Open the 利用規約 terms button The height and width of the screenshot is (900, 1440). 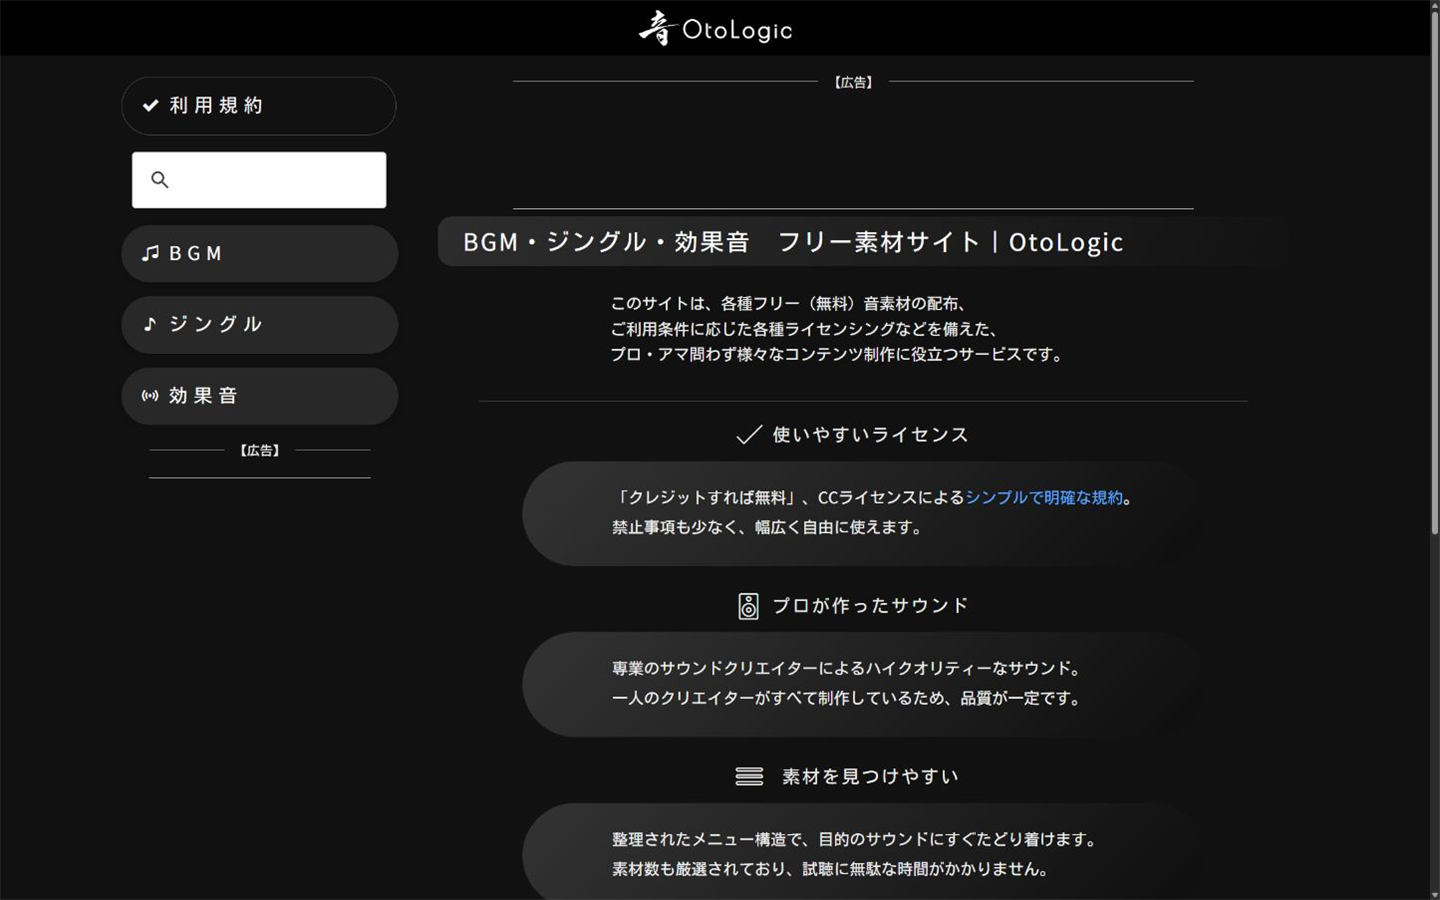pos(259,106)
